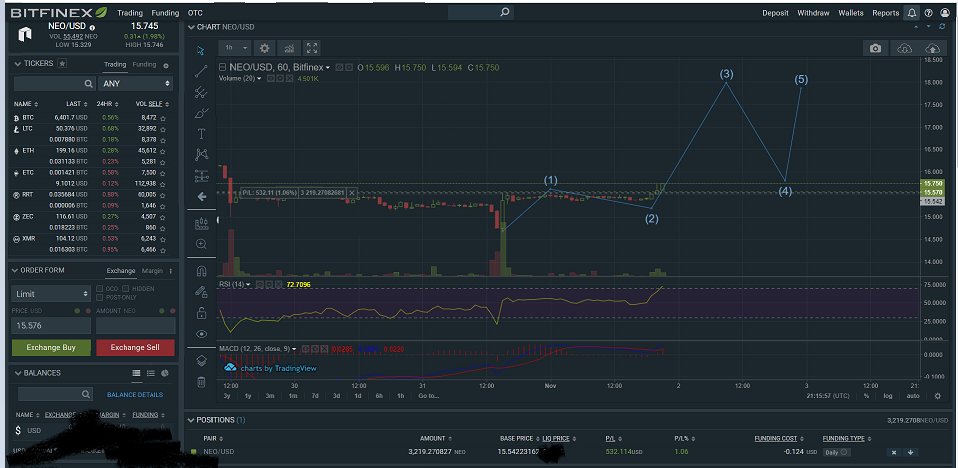
Task: Switch tickers to the Funding tab
Action: 144,64
